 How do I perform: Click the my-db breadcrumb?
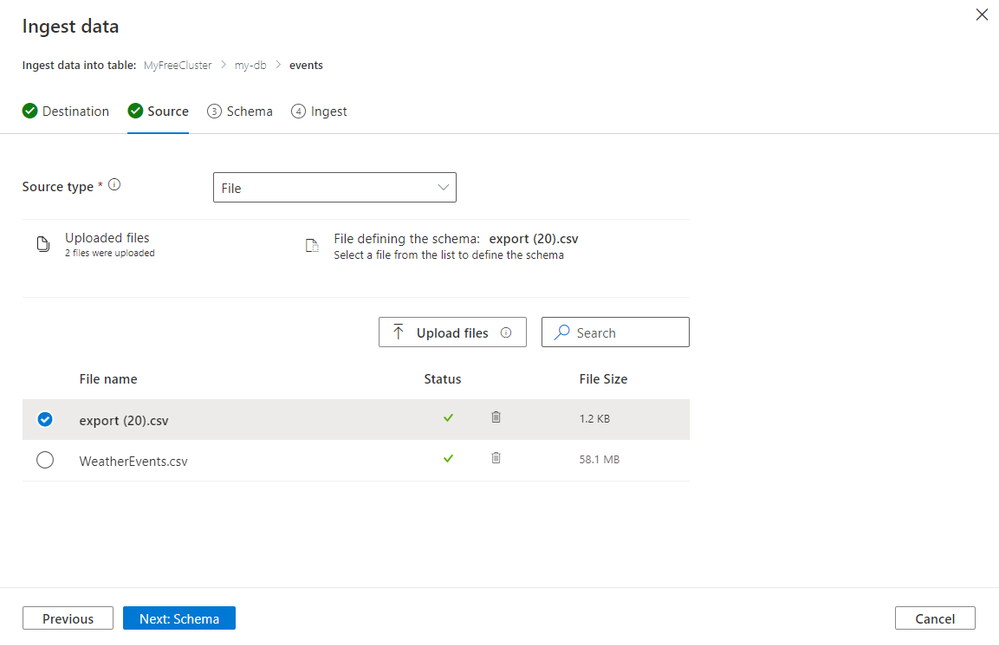[x=250, y=65]
